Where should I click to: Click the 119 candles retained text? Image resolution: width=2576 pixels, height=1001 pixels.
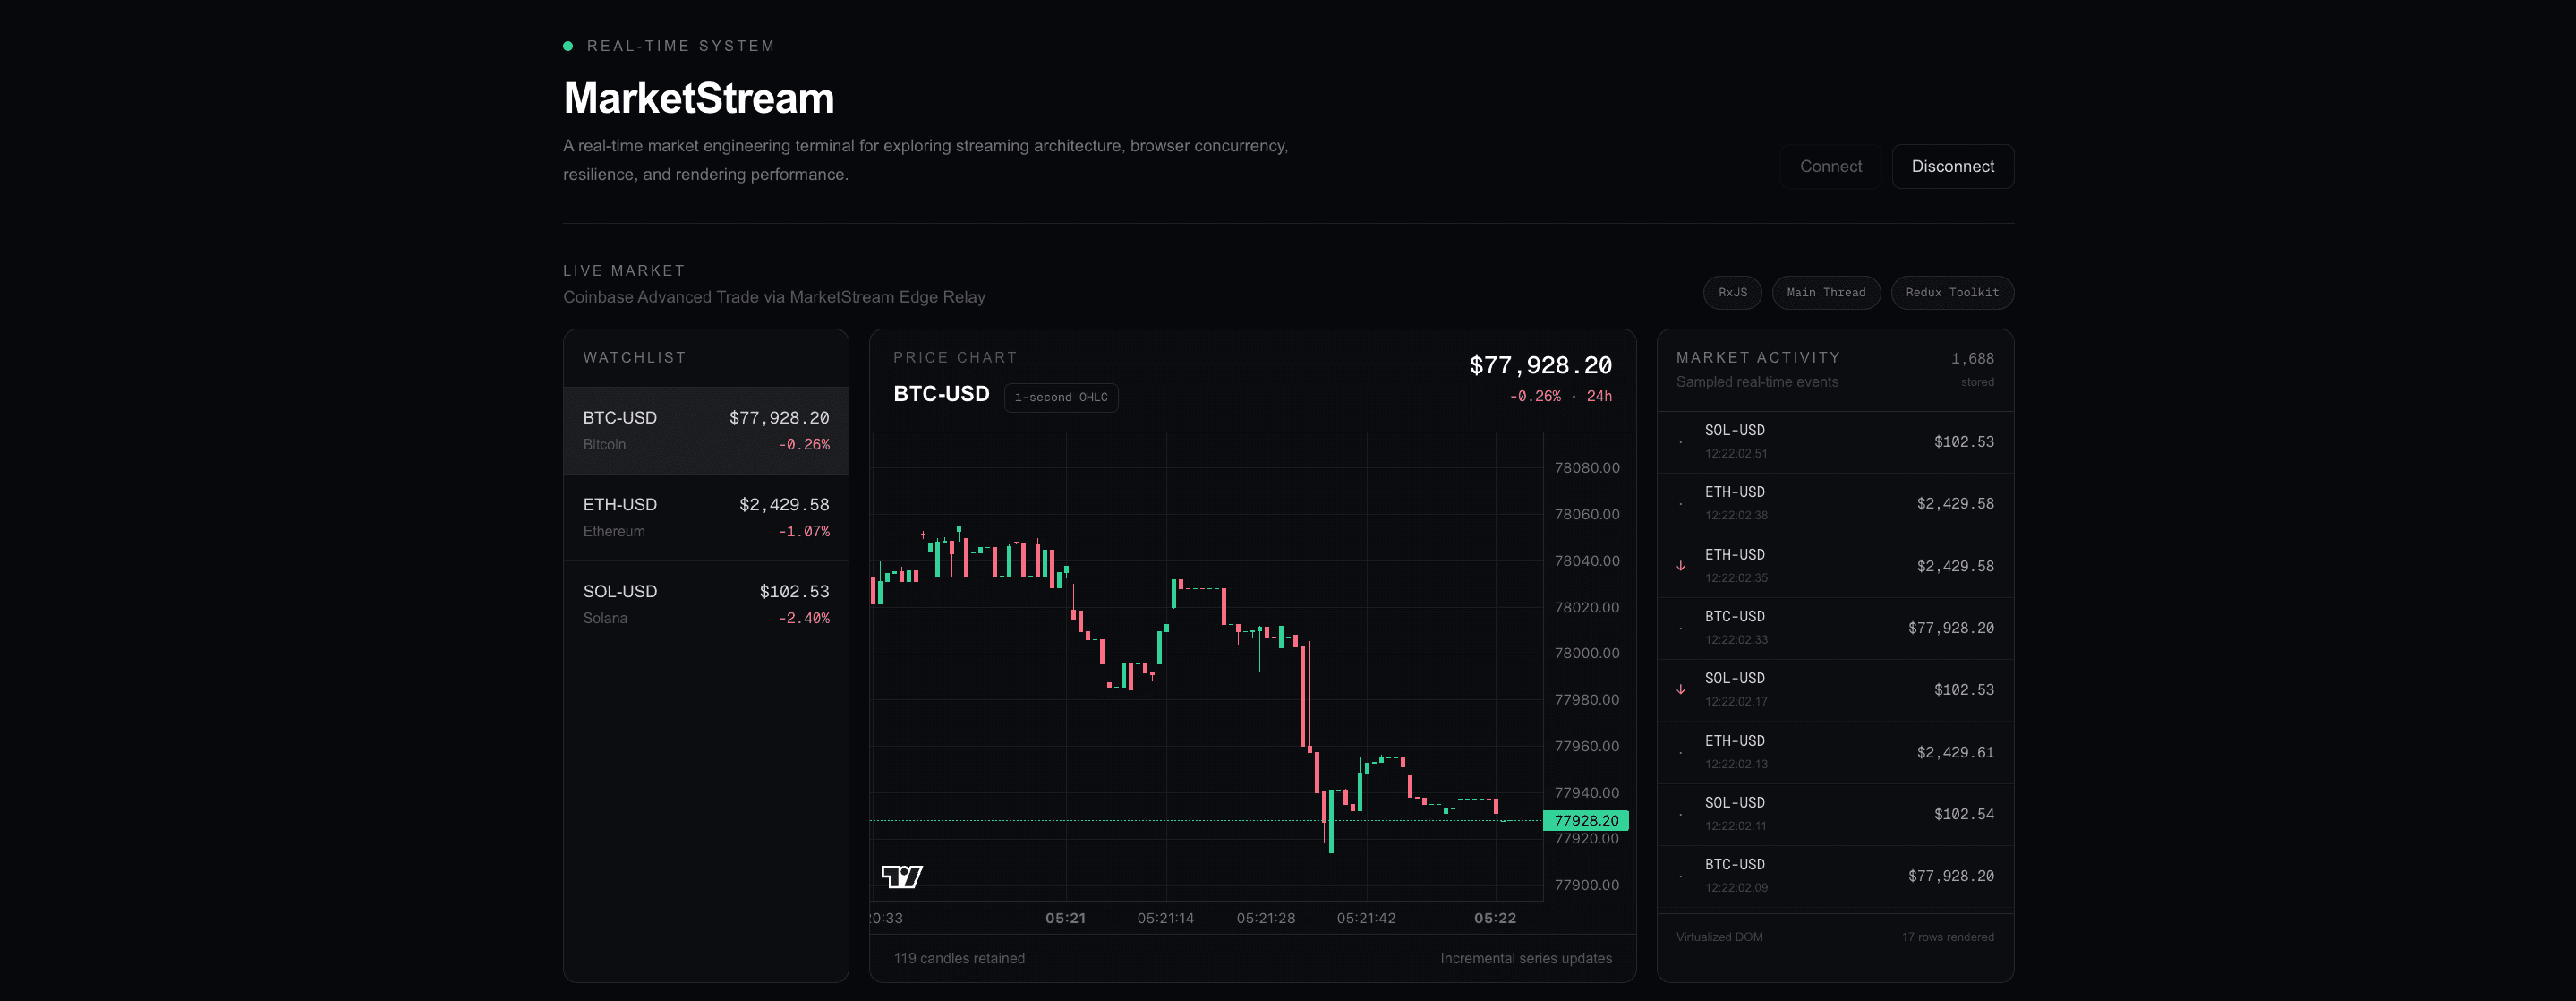pos(959,958)
